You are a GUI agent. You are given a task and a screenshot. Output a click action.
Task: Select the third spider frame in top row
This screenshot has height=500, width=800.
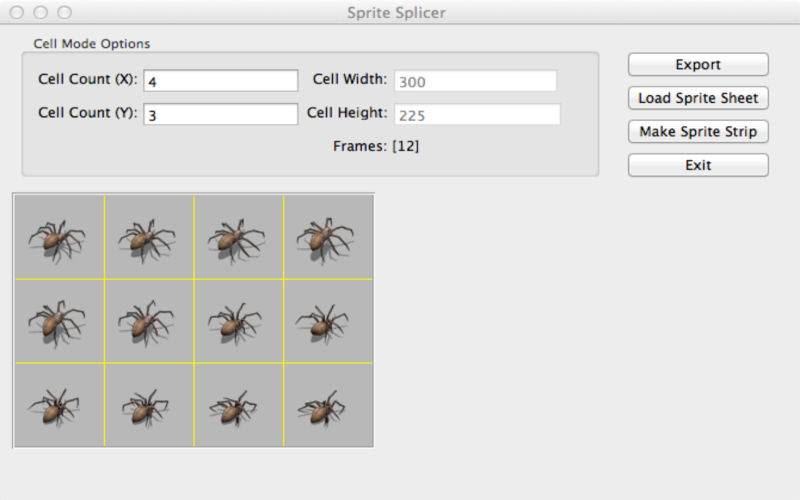tap(238, 237)
